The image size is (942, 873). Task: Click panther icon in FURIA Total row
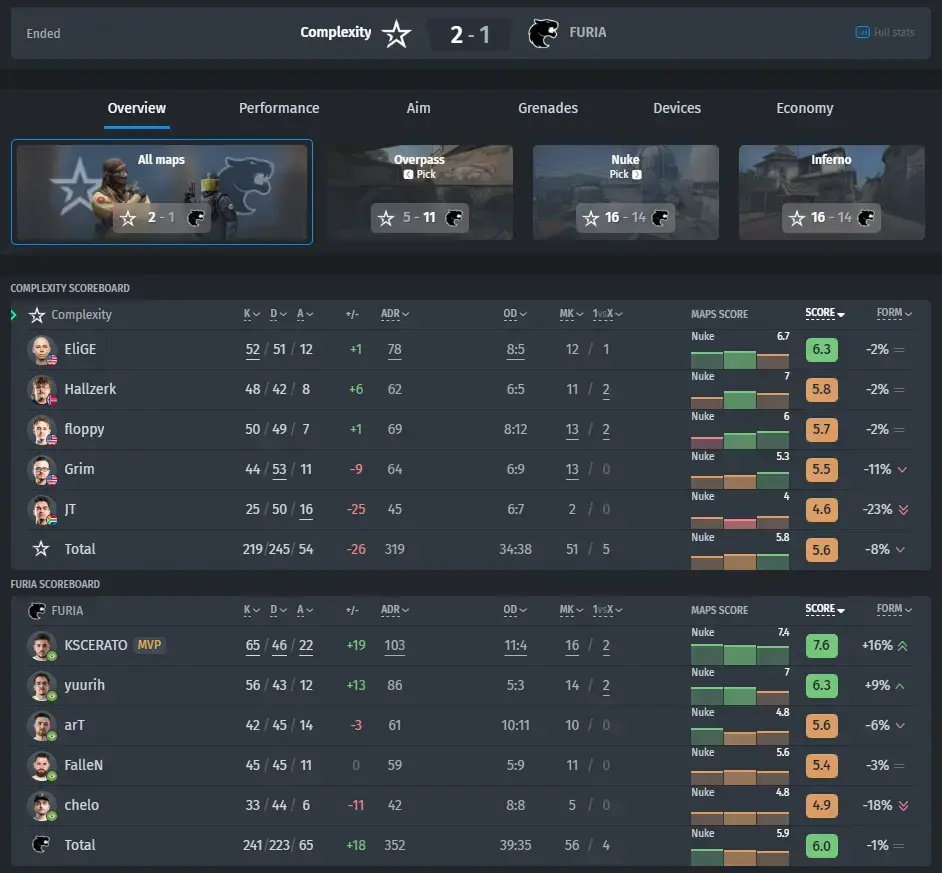[x=41, y=845]
